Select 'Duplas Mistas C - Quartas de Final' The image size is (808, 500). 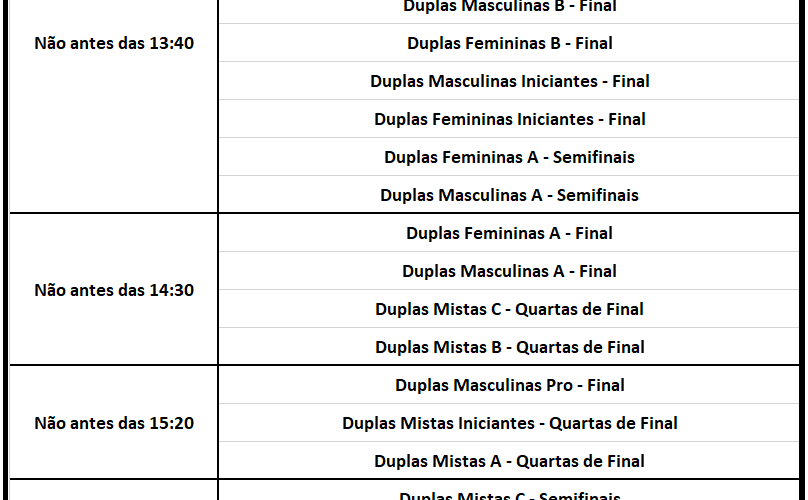pos(509,309)
